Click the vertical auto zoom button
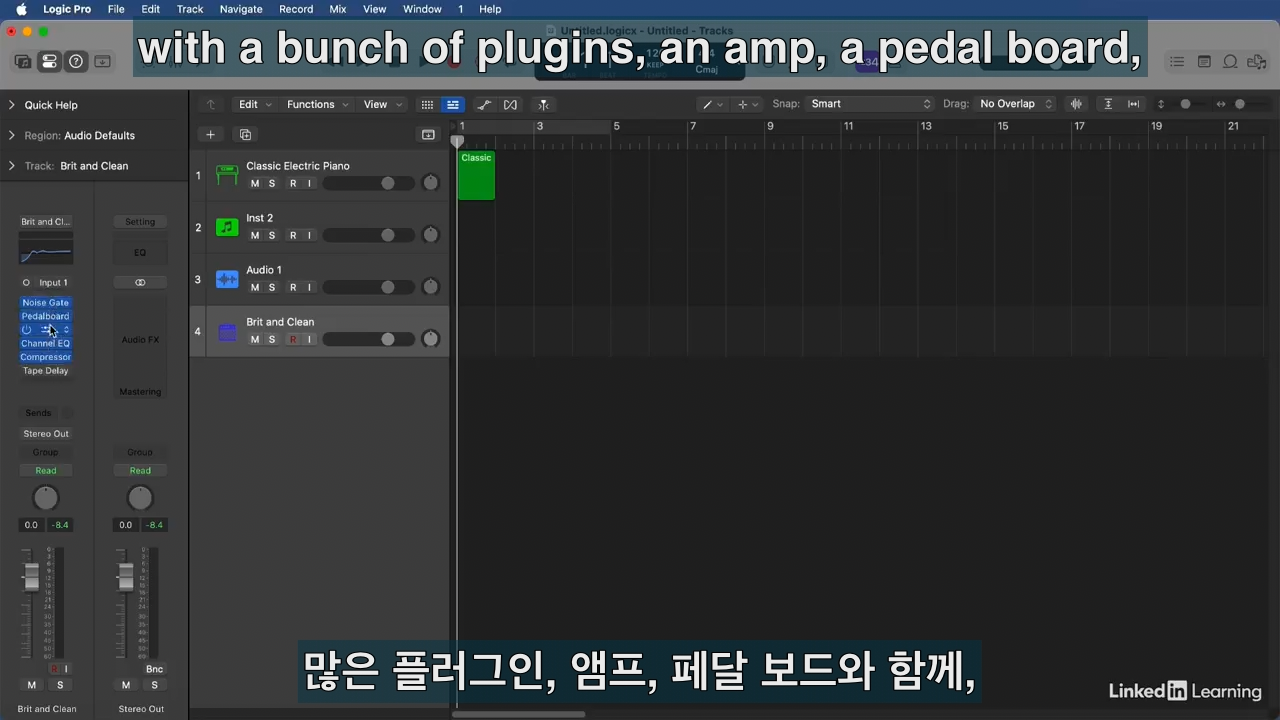1280x720 pixels. pos(1108,104)
